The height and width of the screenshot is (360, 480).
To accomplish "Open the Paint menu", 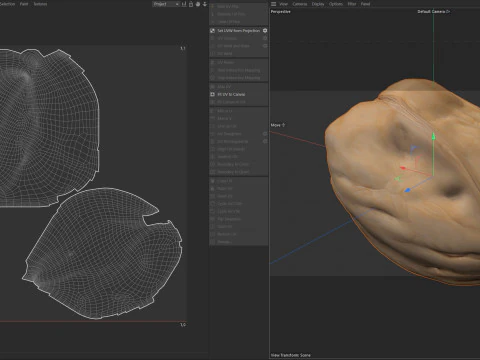I will pos(24,4).
